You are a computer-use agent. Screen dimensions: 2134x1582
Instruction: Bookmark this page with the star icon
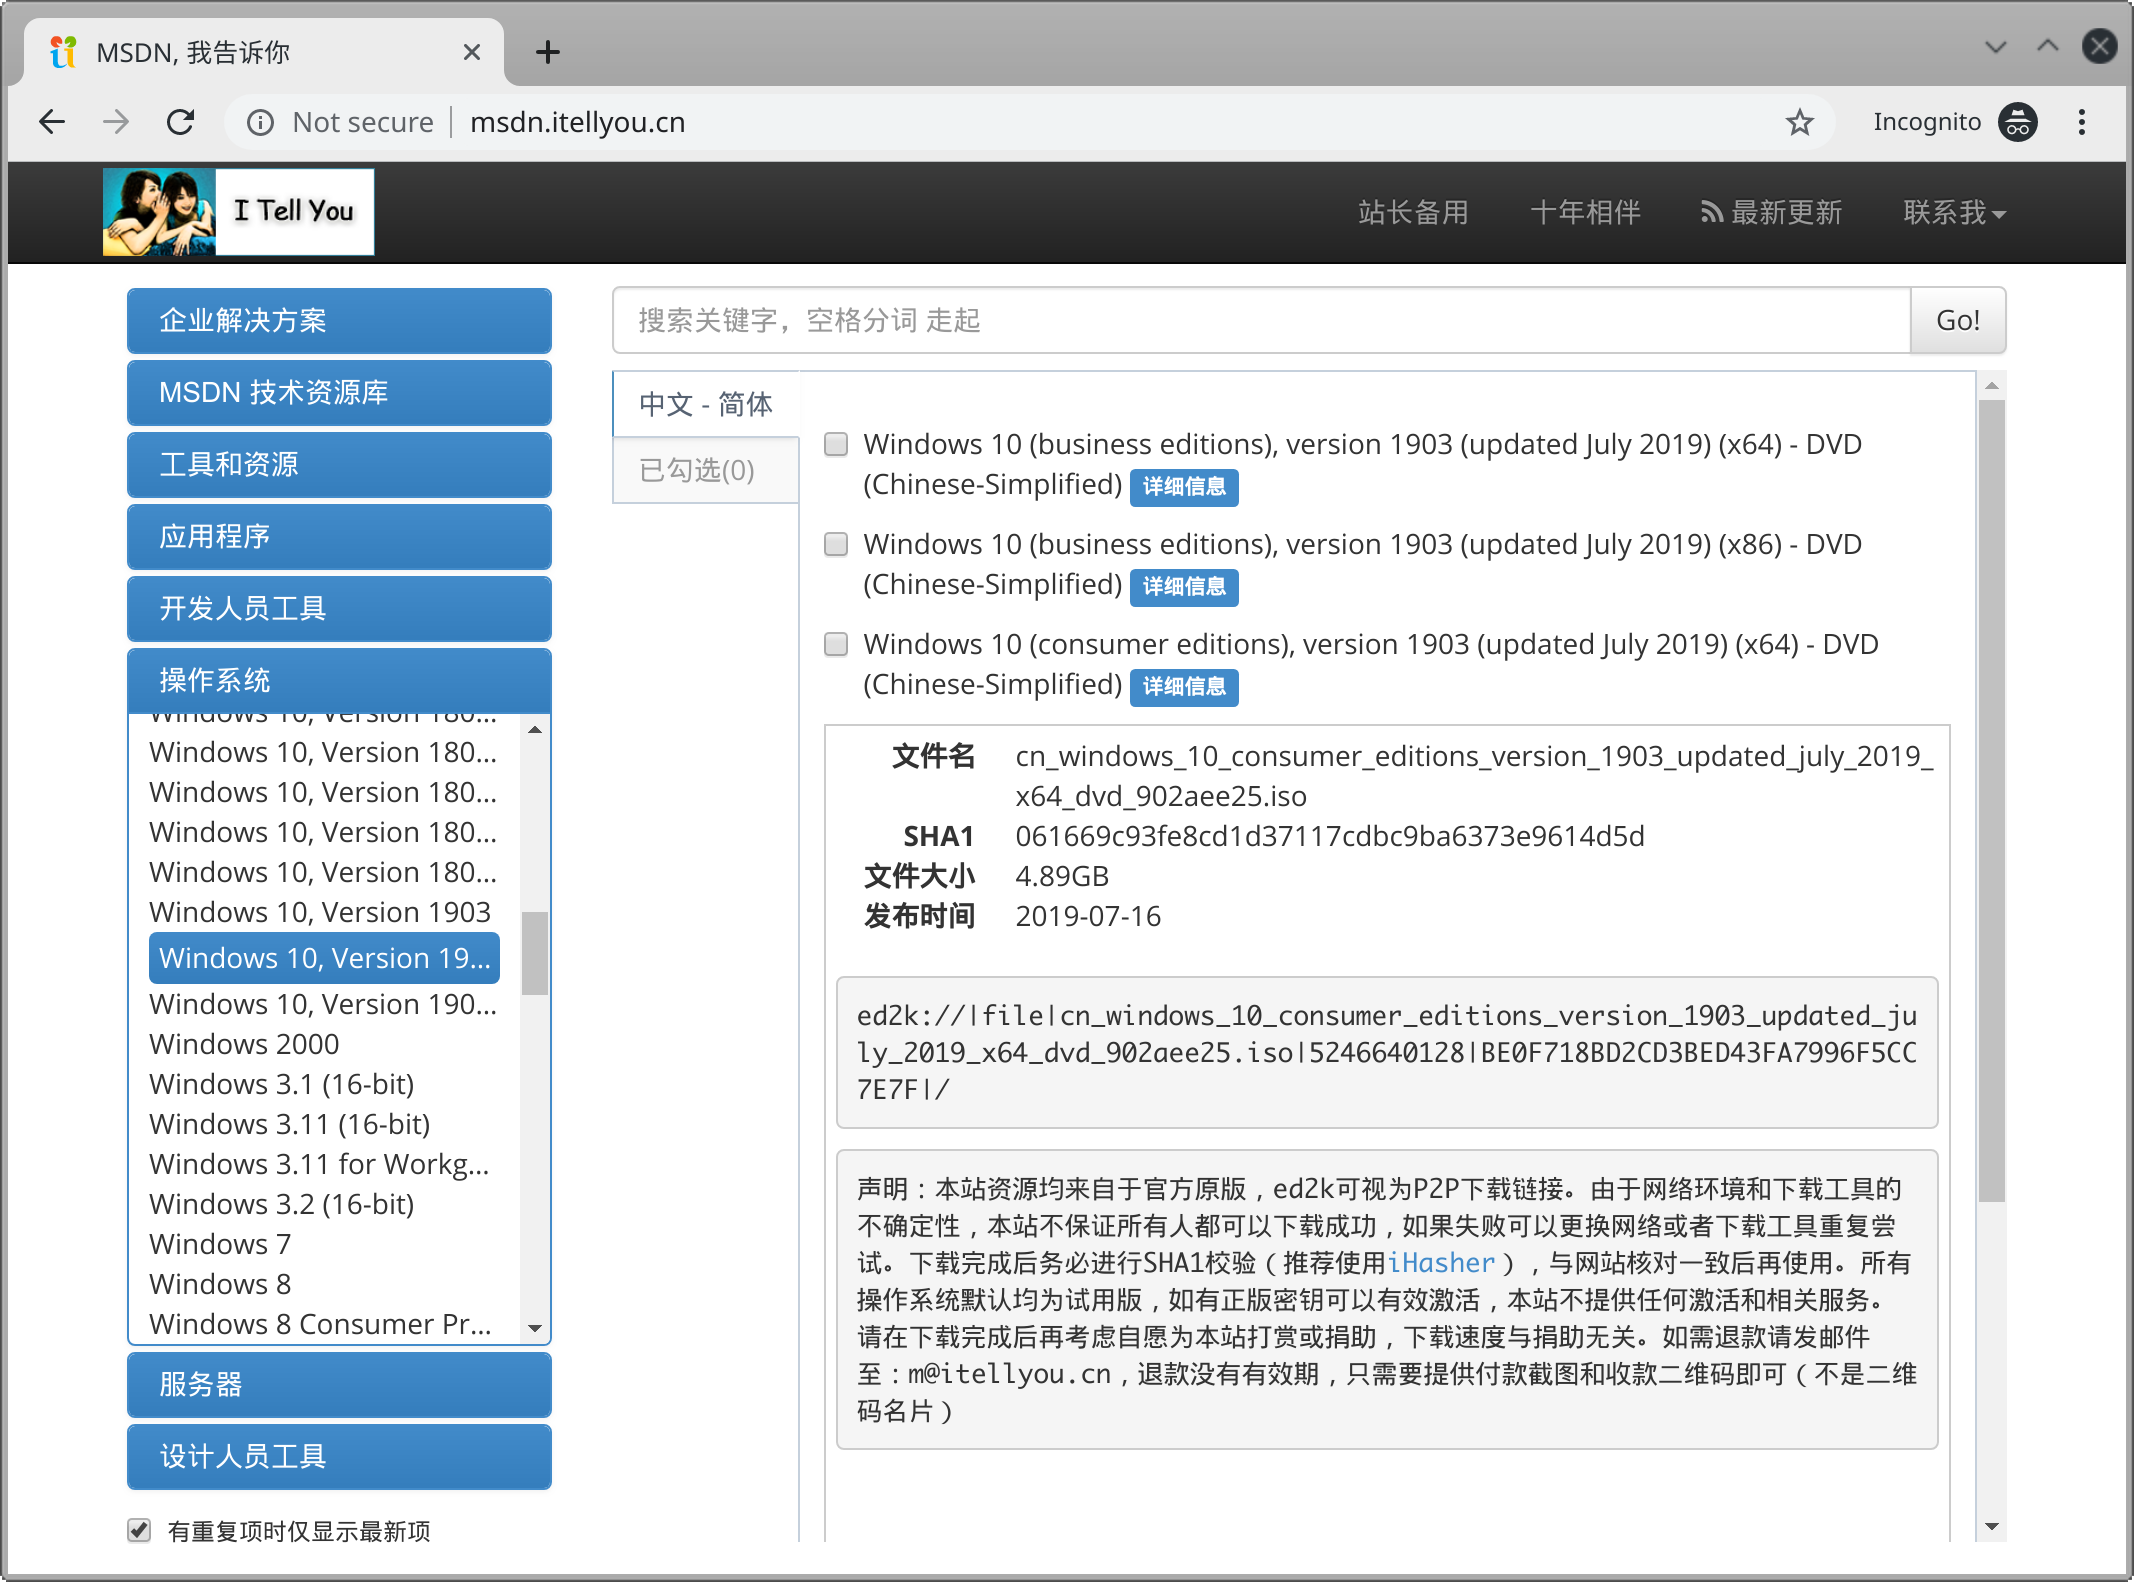click(x=1799, y=122)
